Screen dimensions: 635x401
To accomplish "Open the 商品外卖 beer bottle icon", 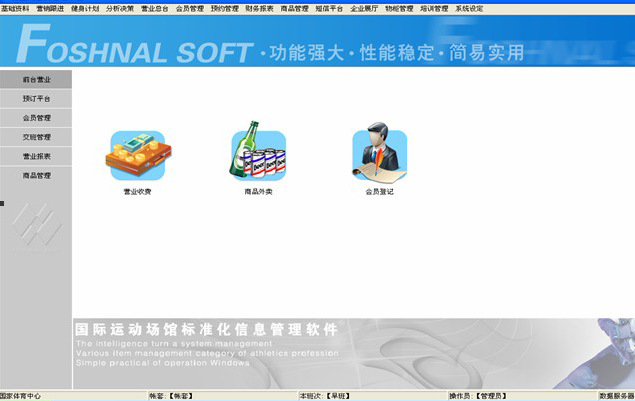I will [258, 152].
